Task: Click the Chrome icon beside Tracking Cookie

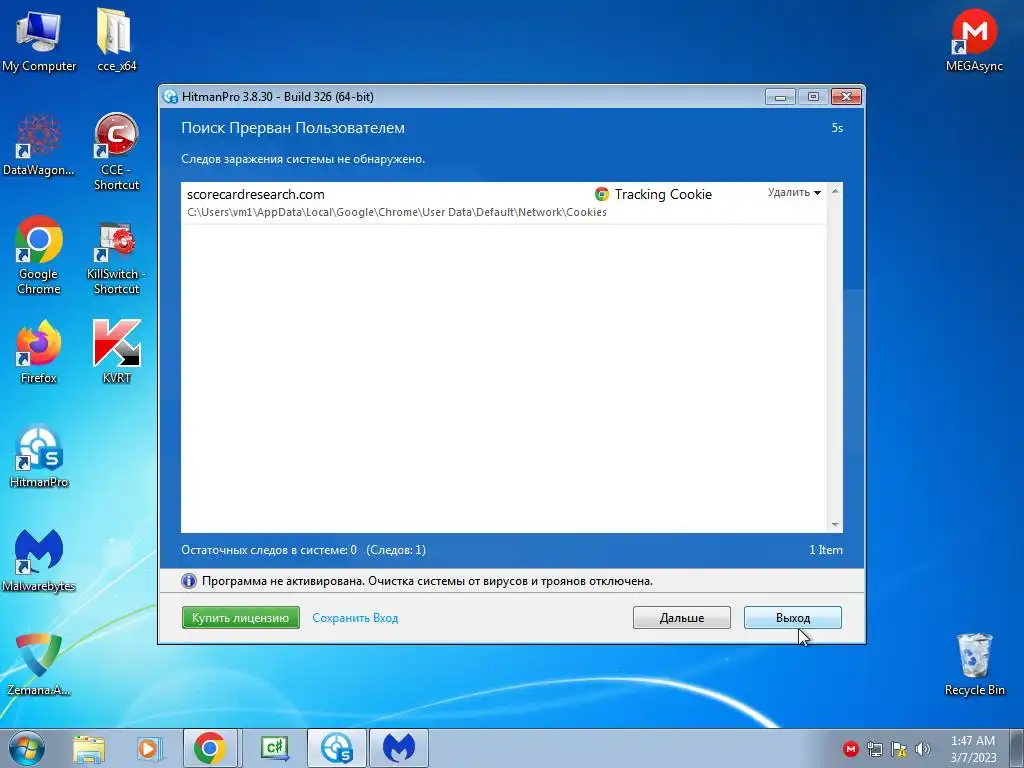Action: pyautogui.click(x=601, y=194)
